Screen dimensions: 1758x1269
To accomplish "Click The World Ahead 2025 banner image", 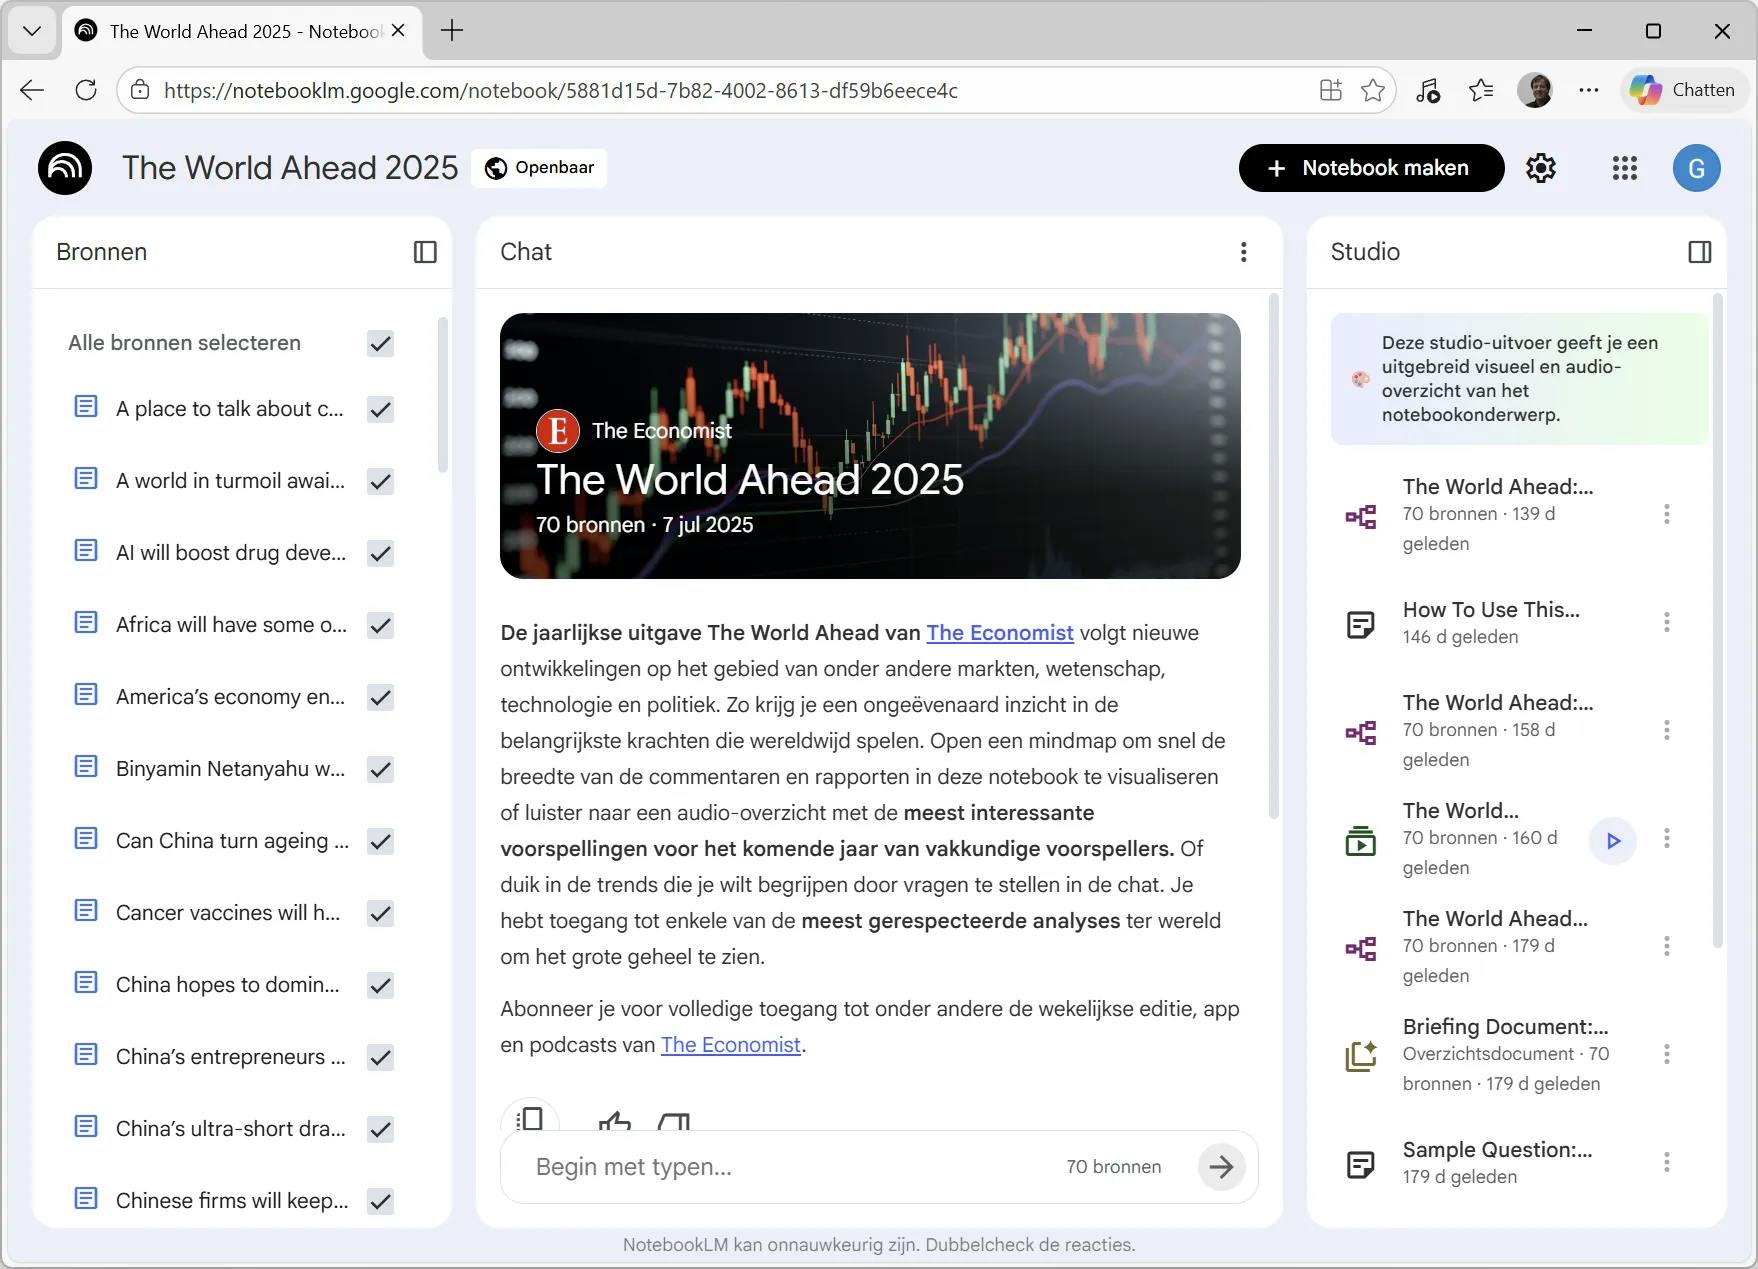I will [870, 446].
